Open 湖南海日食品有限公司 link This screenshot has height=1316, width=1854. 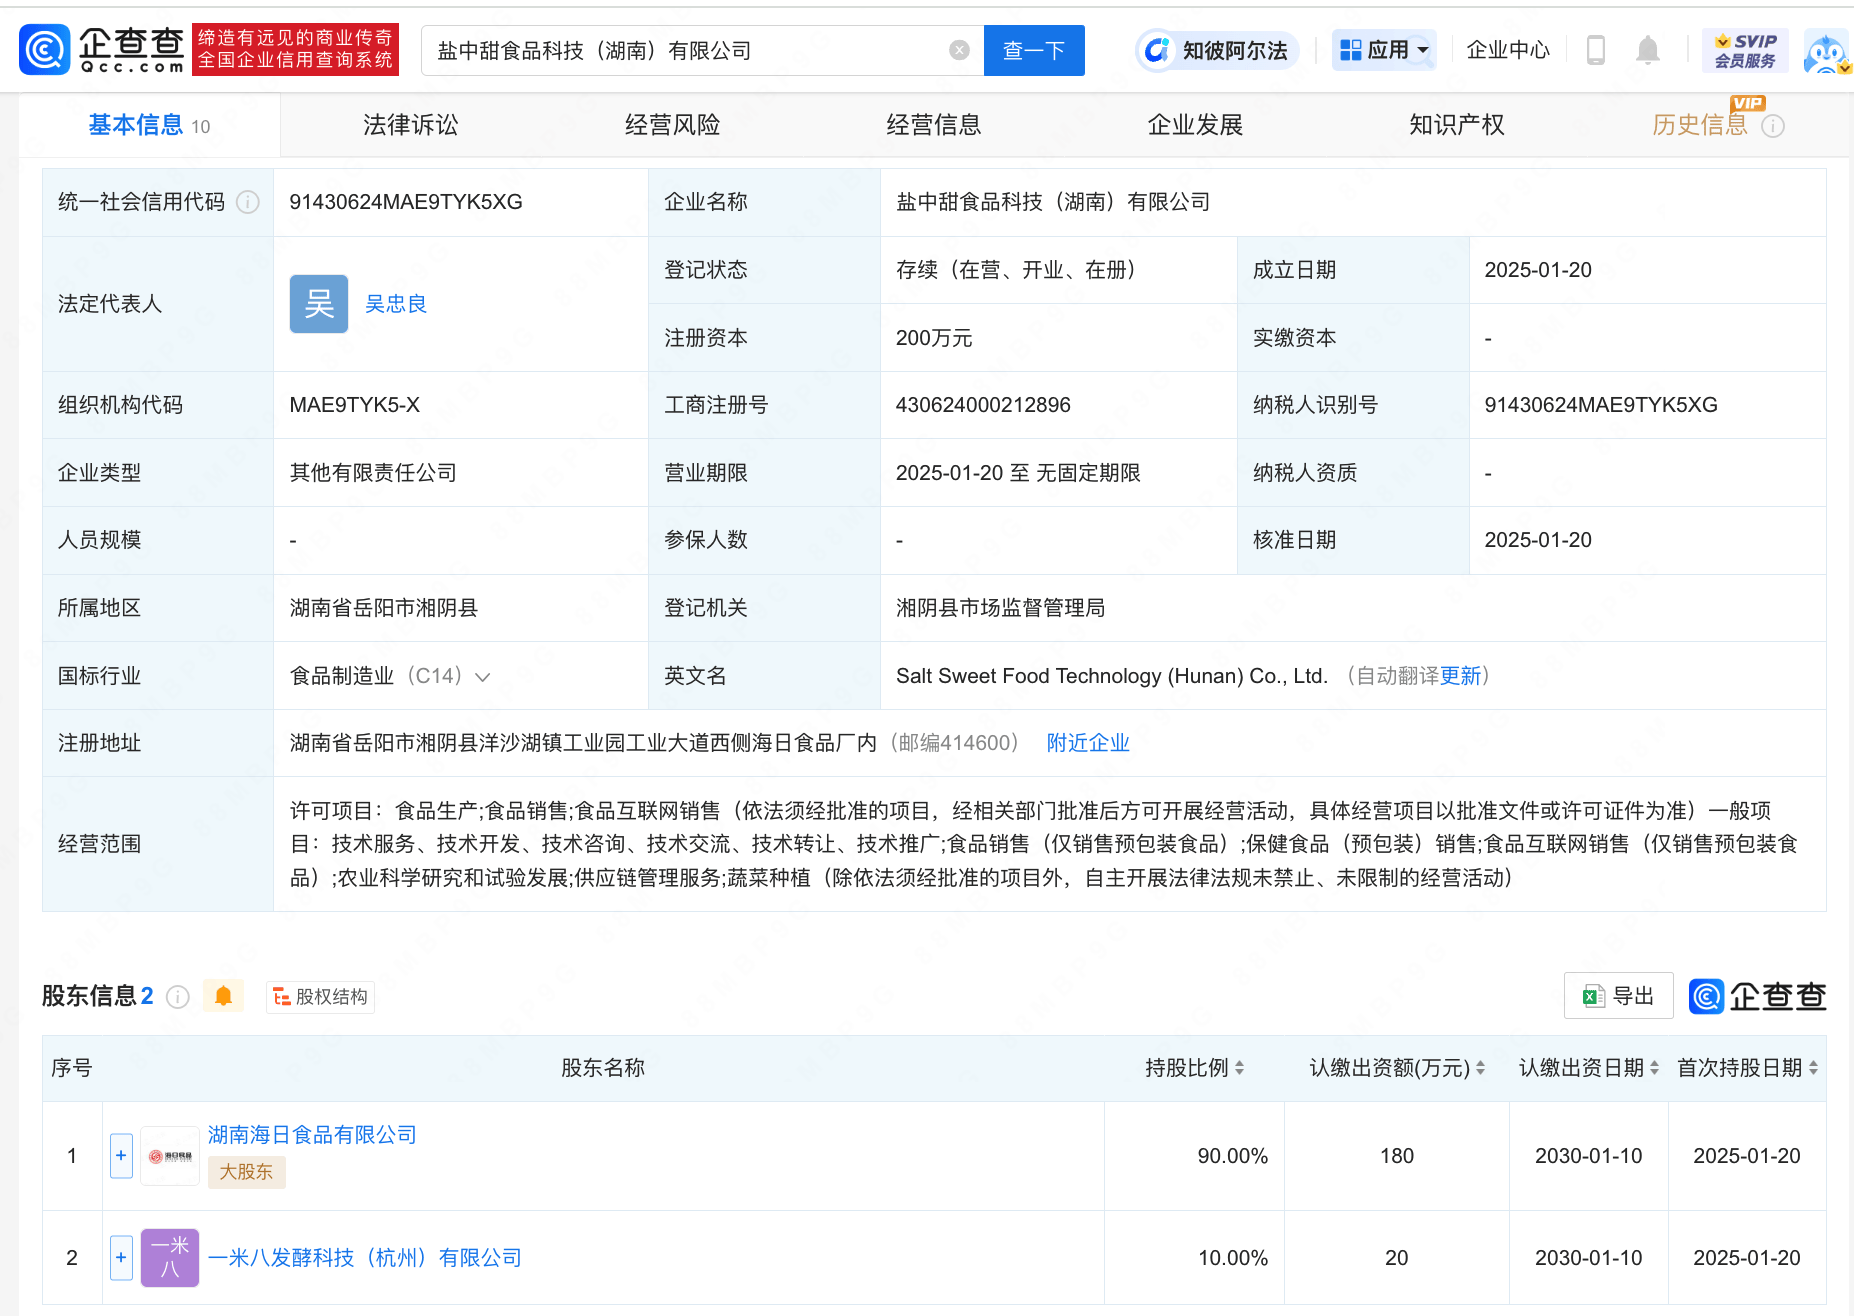(x=312, y=1135)
